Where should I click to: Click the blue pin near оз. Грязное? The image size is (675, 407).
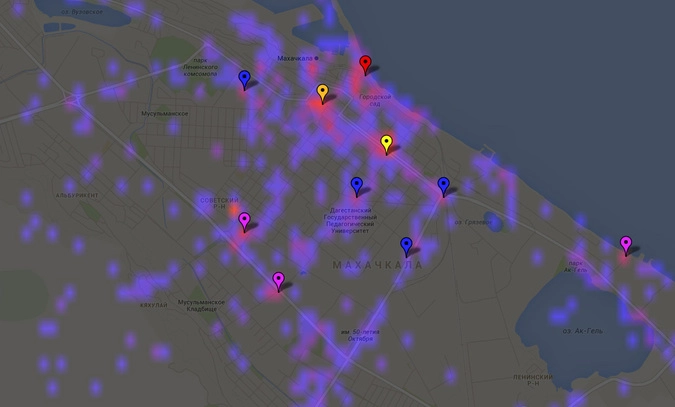point(444,185)
